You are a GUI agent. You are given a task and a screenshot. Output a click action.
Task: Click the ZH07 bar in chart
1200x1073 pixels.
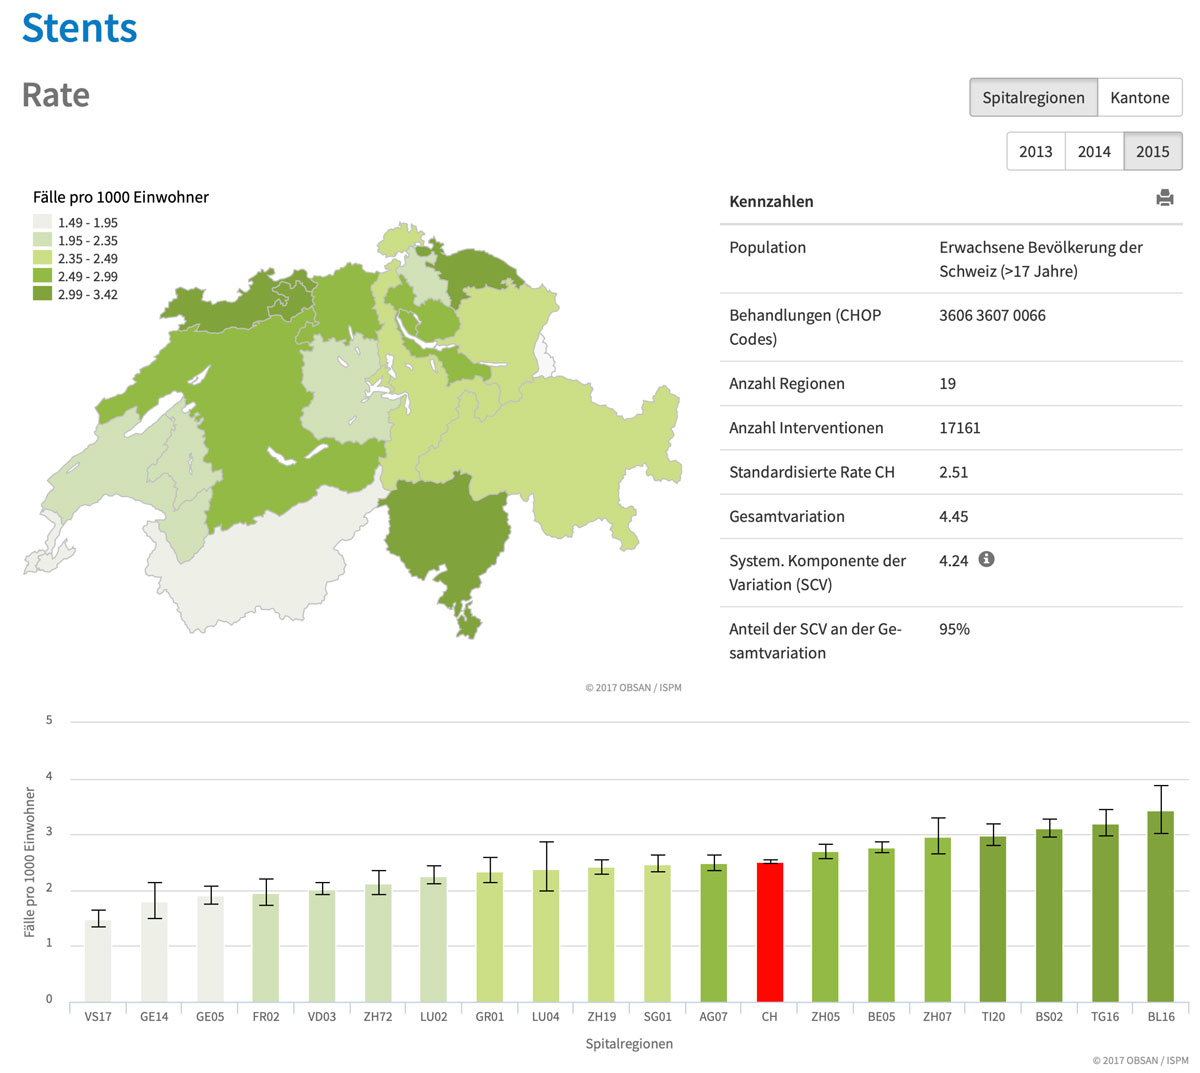pyautogui.click(x=937, y=919)
